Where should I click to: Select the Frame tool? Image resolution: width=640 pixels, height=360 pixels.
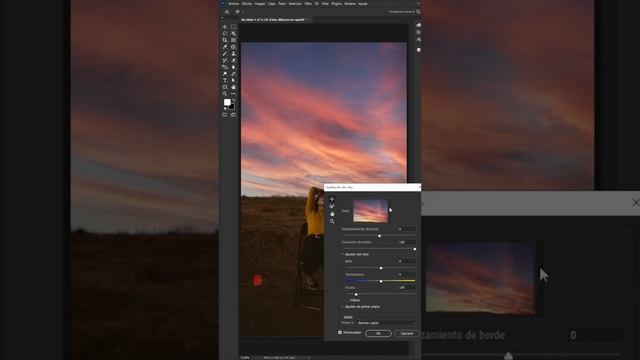(233, 40)
